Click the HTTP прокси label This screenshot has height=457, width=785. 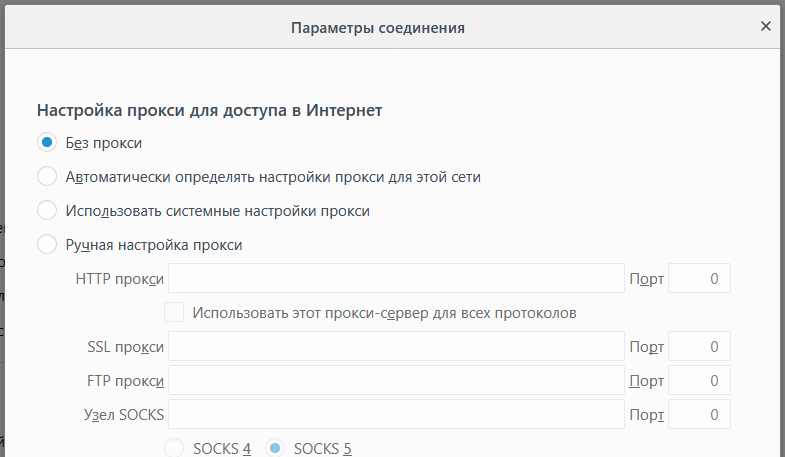click(120, 279)
